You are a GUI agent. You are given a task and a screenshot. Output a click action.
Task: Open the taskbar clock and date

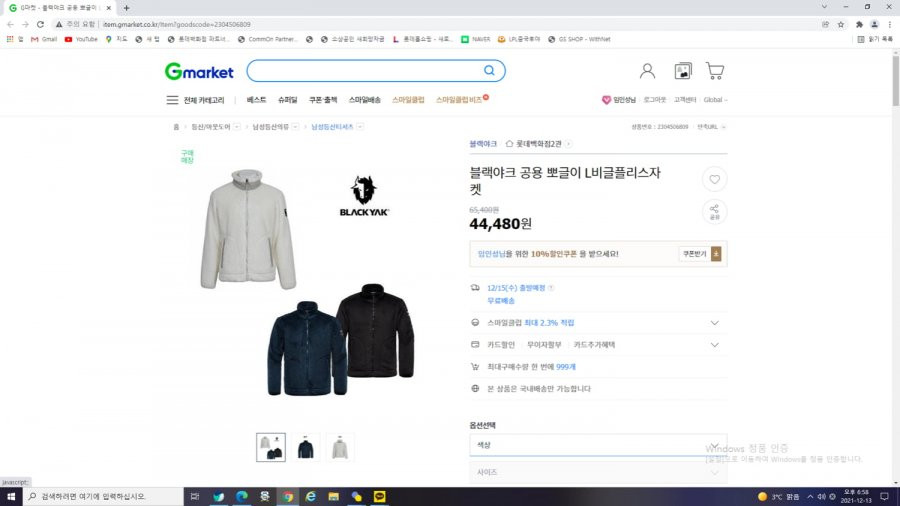coord(856,496)
